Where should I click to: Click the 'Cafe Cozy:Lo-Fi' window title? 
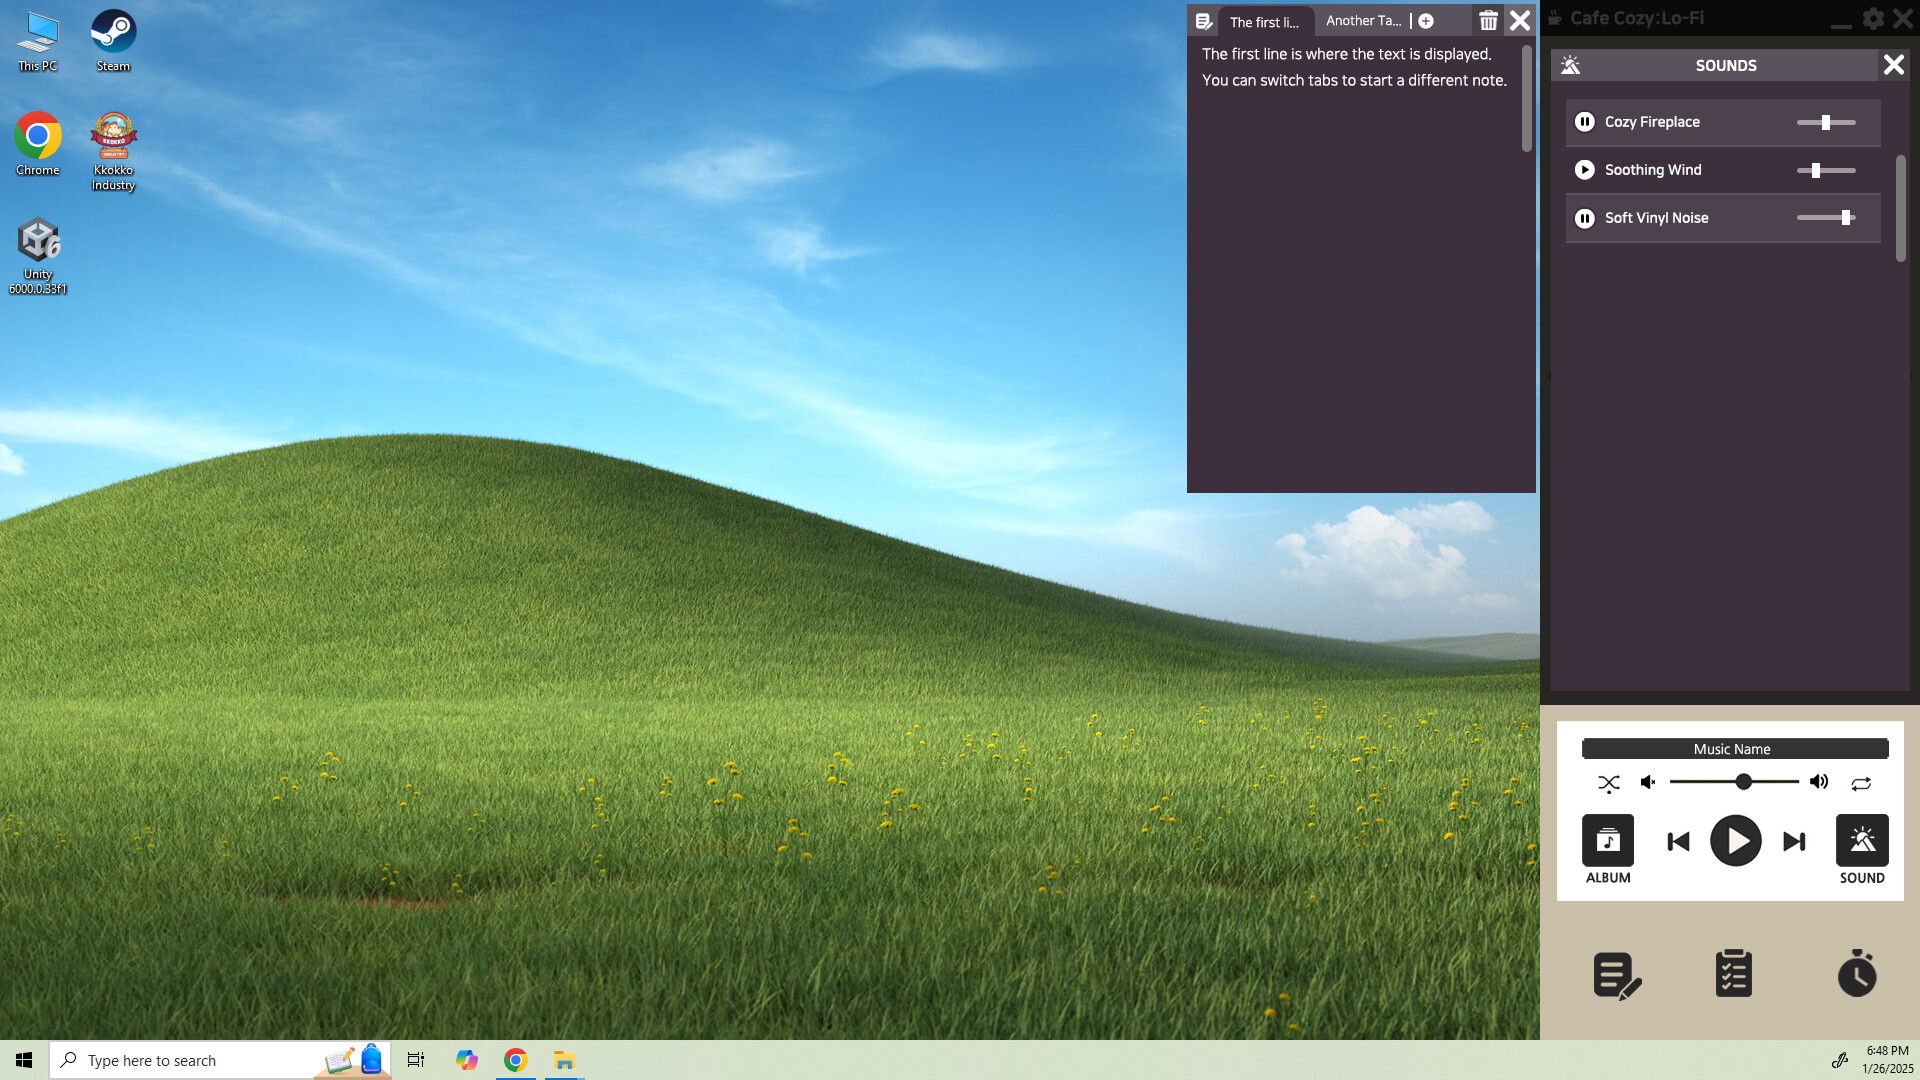coord(1637,18)
